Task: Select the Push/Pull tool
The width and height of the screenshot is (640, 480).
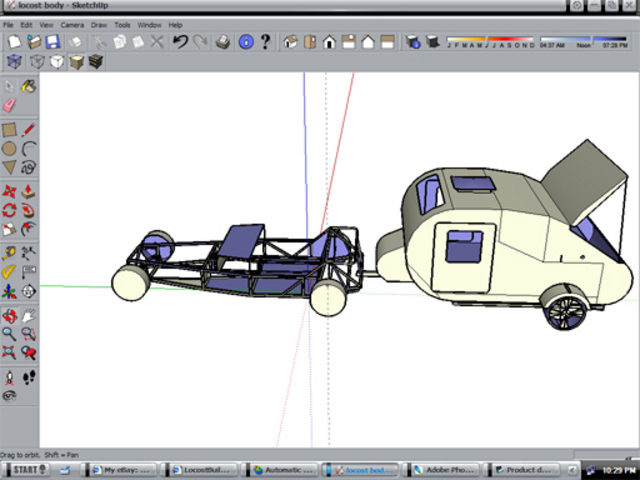Action: coord(28,191)
